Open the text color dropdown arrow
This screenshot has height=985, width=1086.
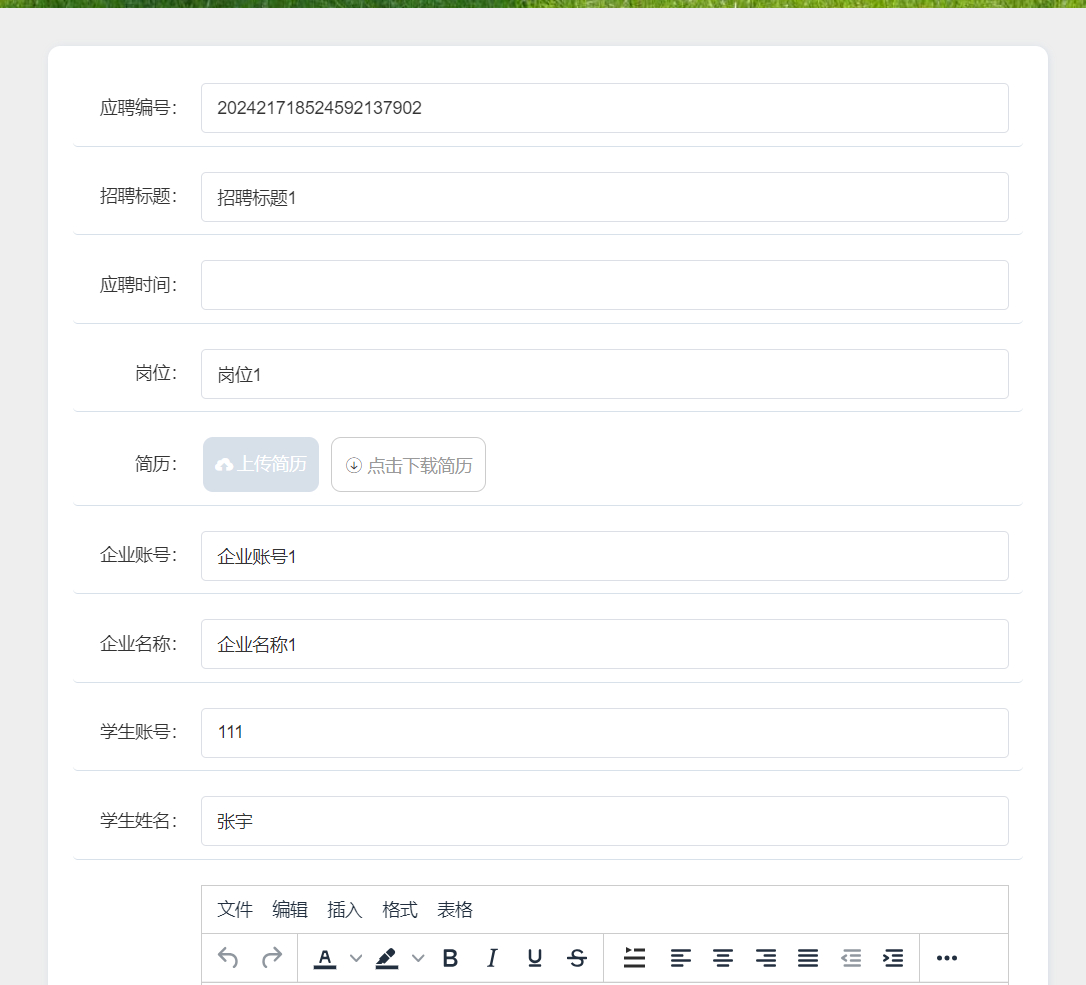[356, 957]
